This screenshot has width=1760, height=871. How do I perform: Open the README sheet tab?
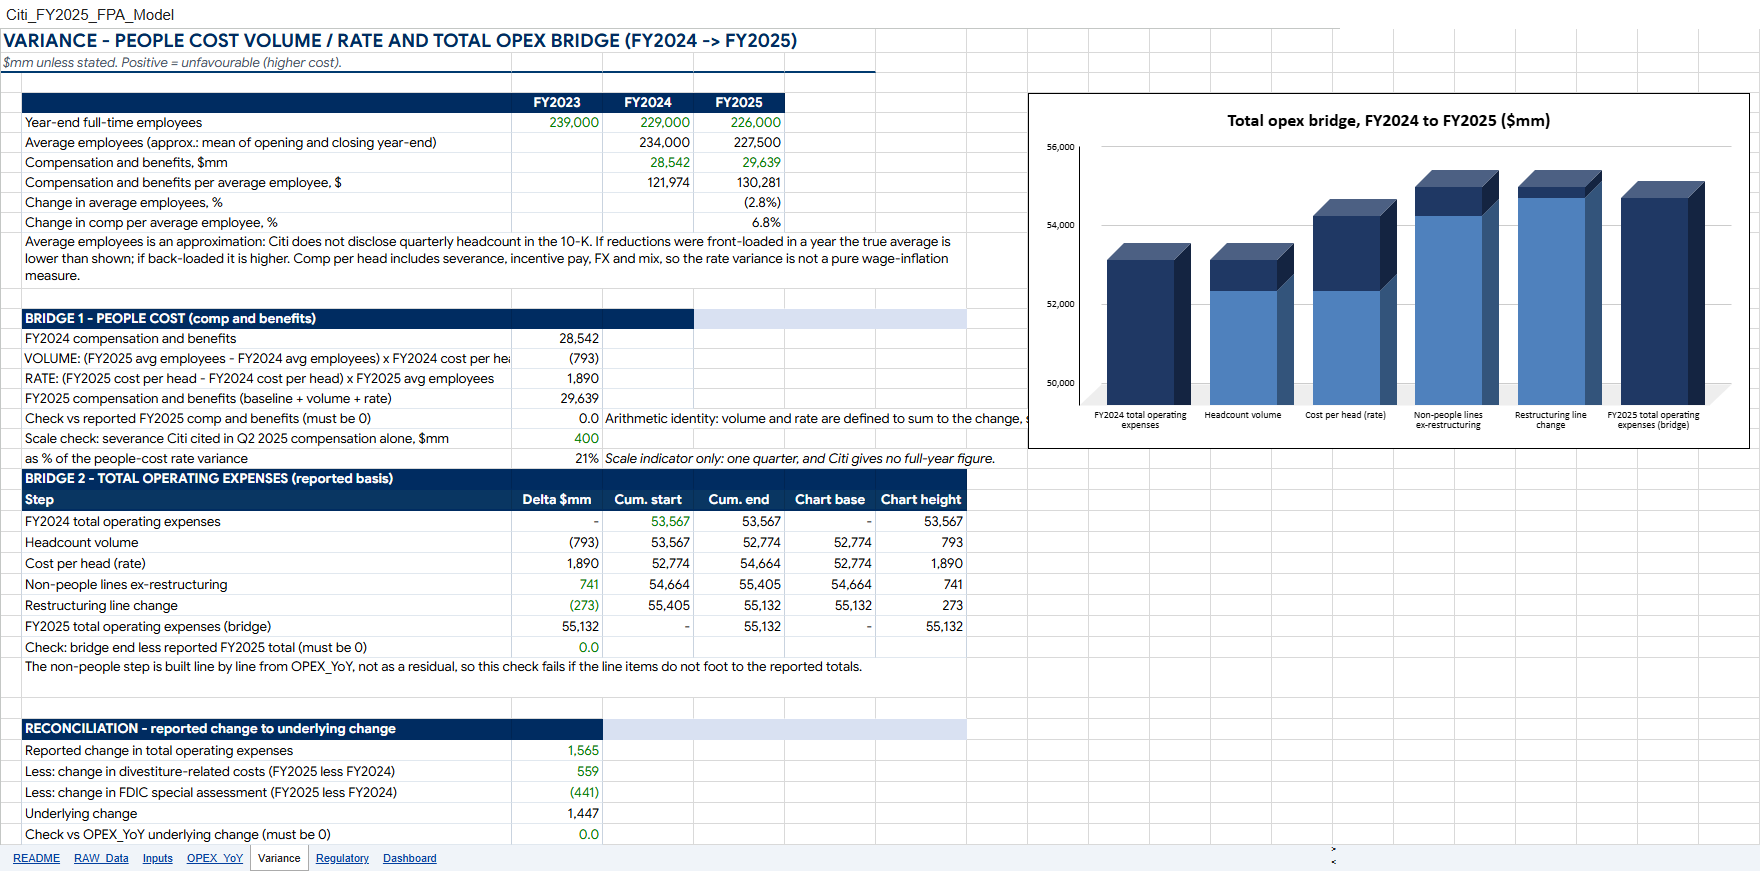tap(36, 858)
